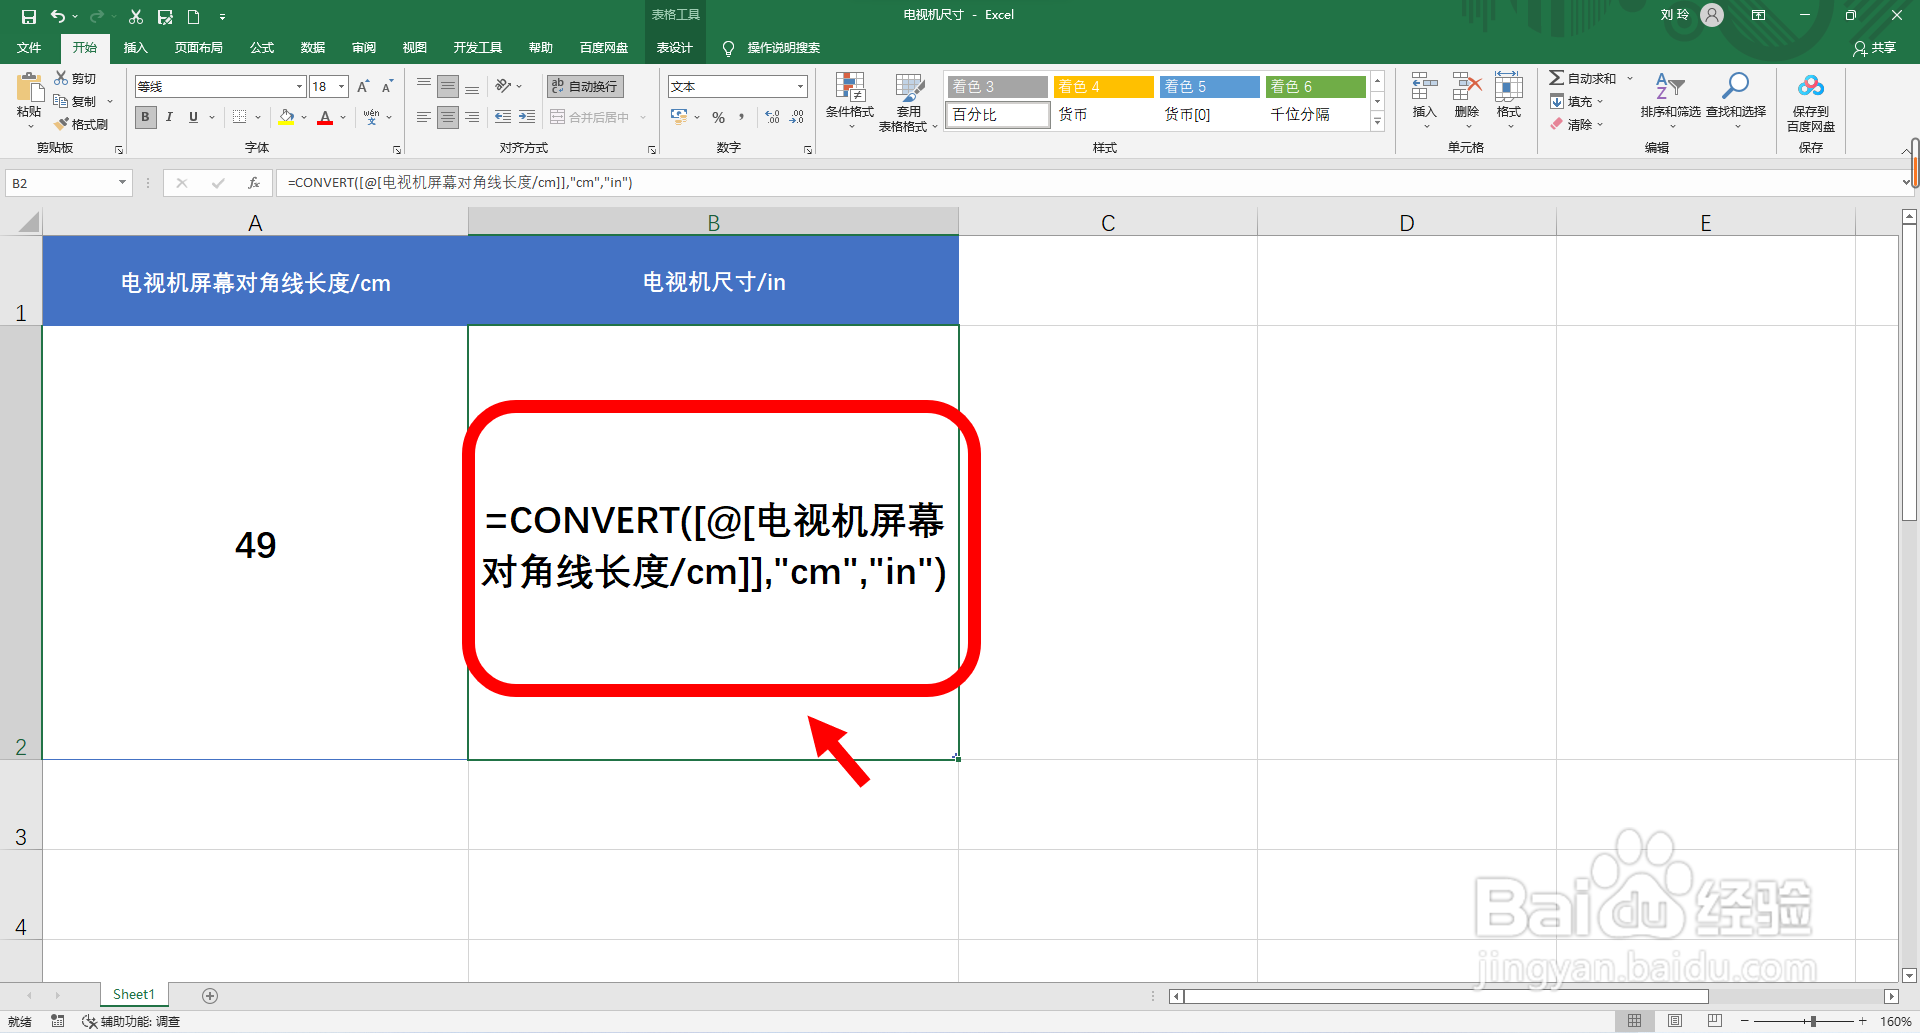Open 条件格式 conditional formatting
Screen dimensions: 1920x1033
coord(850,101)
